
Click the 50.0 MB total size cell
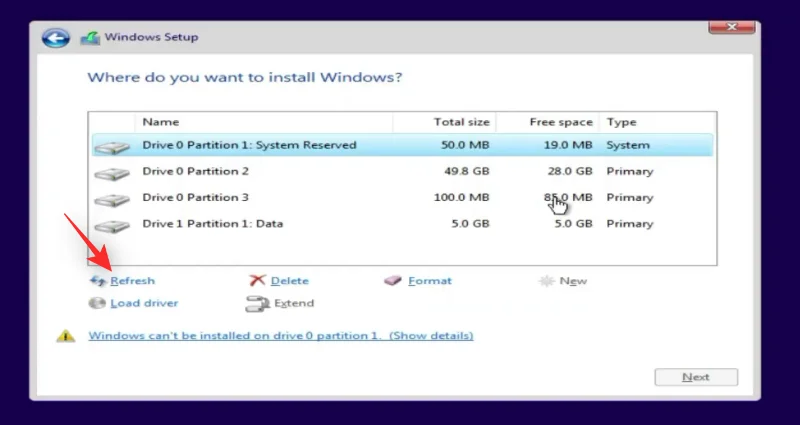(x=465, y=145)
